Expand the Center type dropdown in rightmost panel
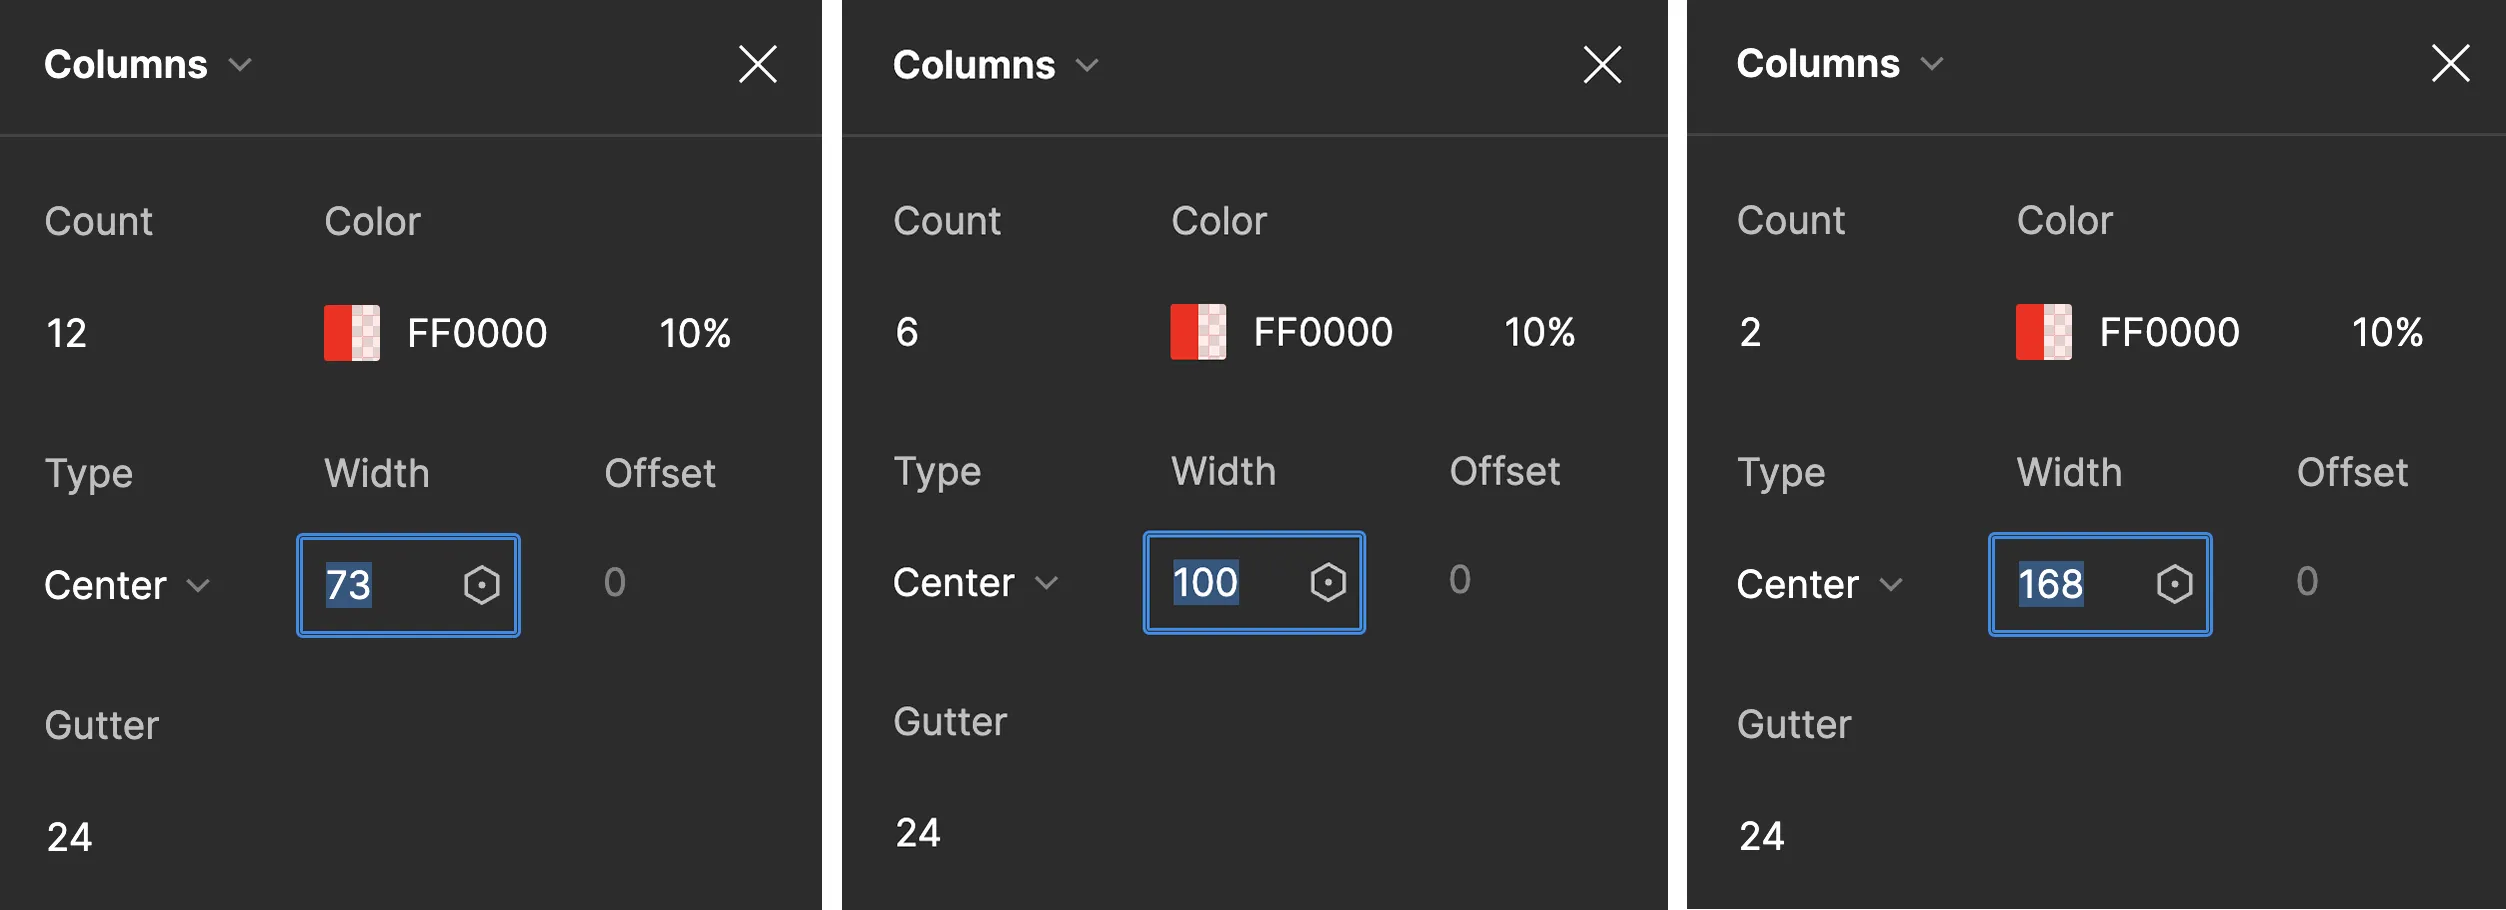2506x910 pixels. pos(1893,585)
